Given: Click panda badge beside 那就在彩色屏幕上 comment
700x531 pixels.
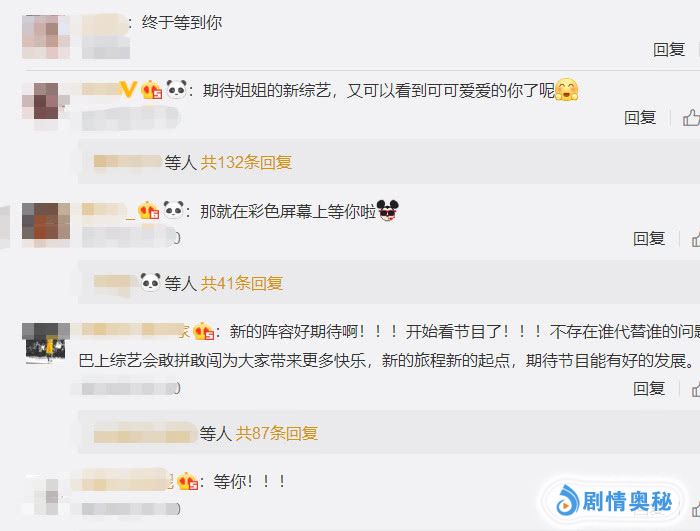Looking at the screenshot, I should (174, 209).
